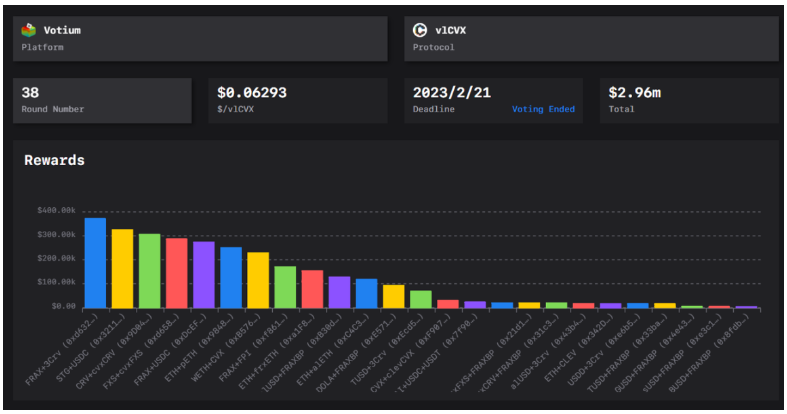
Task: Click the Votium ballot box logo icon
Action: 29,30
